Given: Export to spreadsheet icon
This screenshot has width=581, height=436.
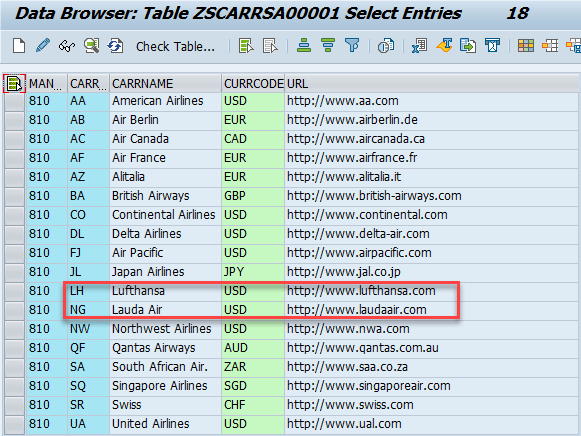Looking at the screenshot, I should [419, 46].
